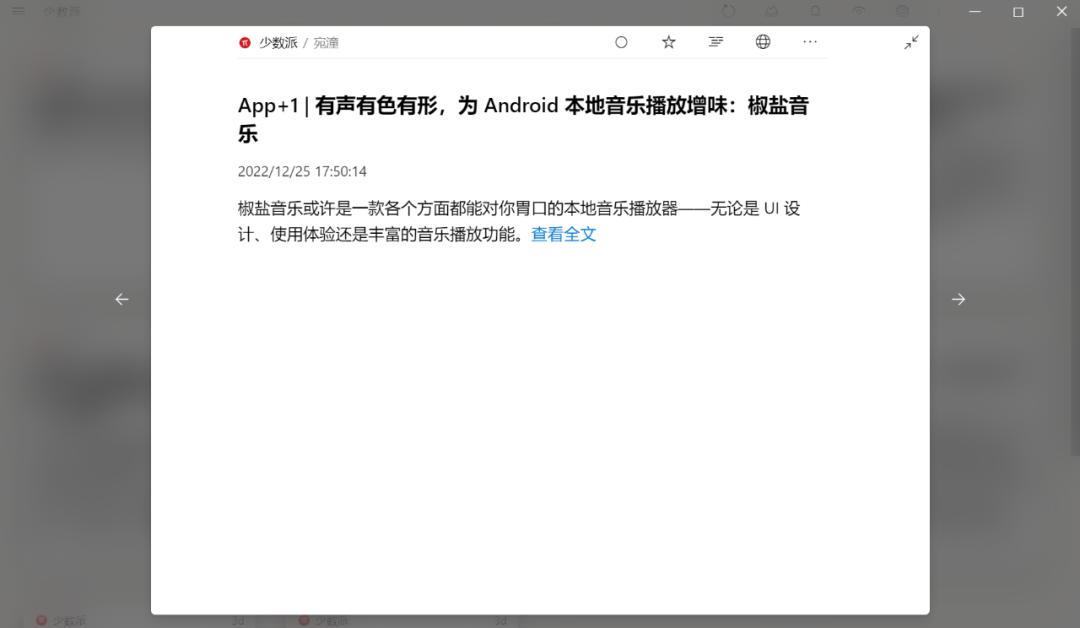The height and width of the screenshot is (628, 1080).
Task: Select the 宛潼 feed name in breadcrumb
Action: point(325,42)
